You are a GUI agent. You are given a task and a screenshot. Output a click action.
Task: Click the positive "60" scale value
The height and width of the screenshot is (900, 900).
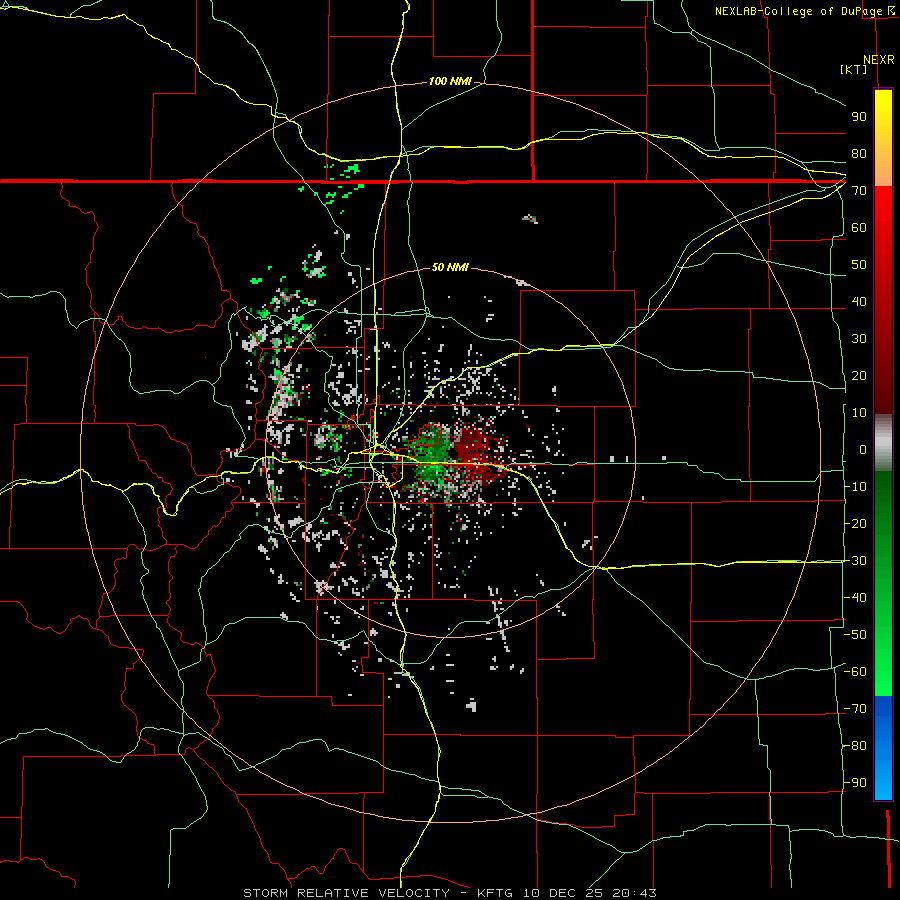coord(859,228)
